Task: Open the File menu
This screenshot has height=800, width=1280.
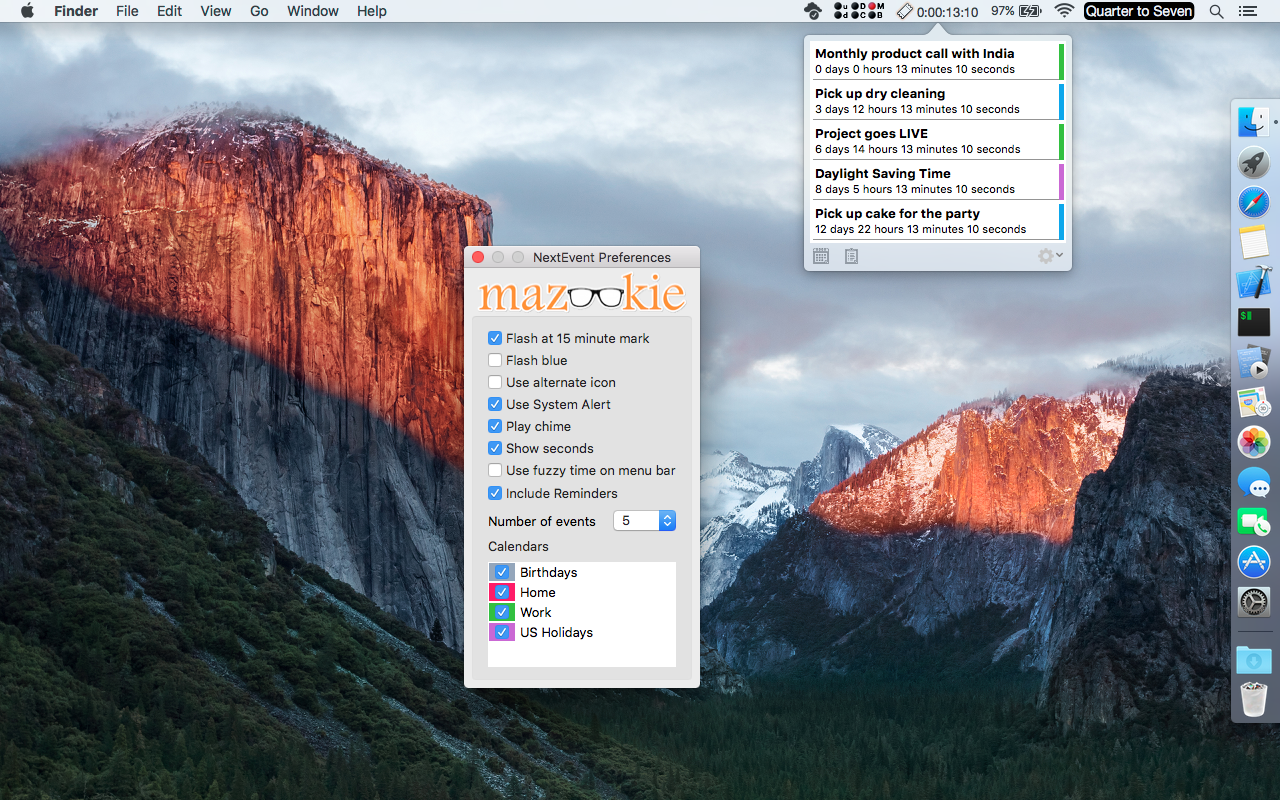Action: (127, 11)
